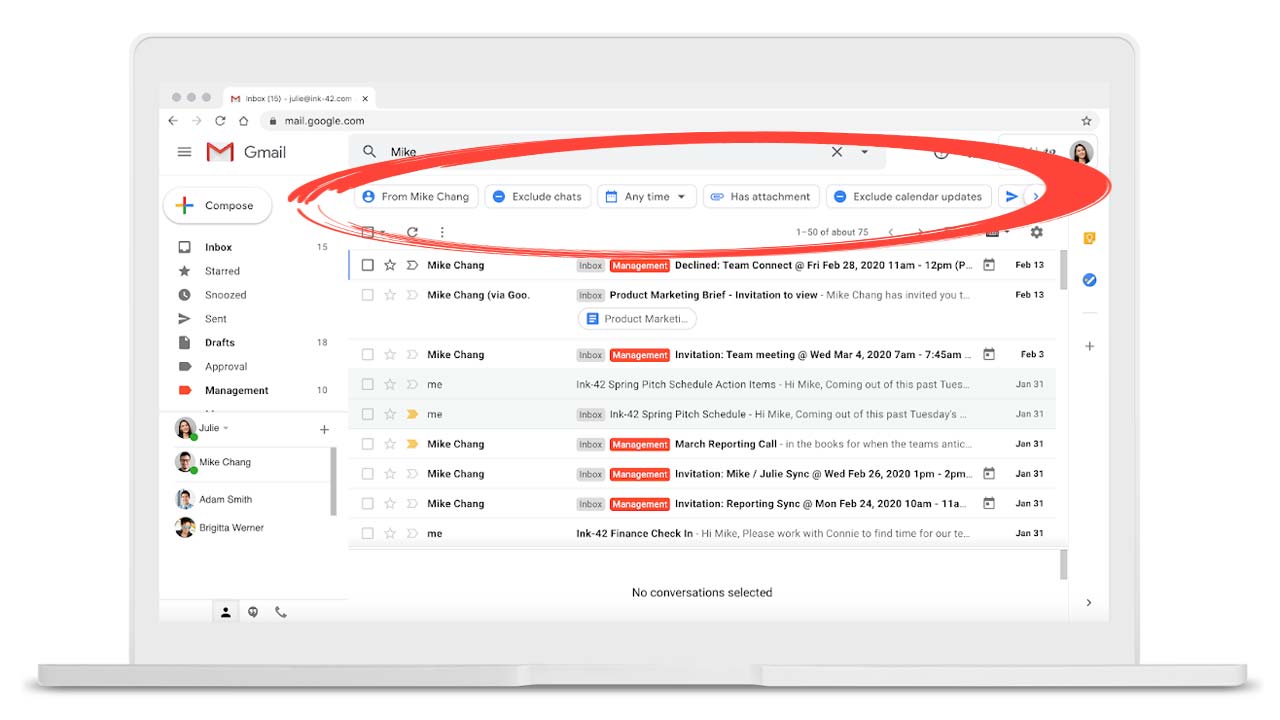Apply the Has attachment filter chip

(x=761, y=197)
